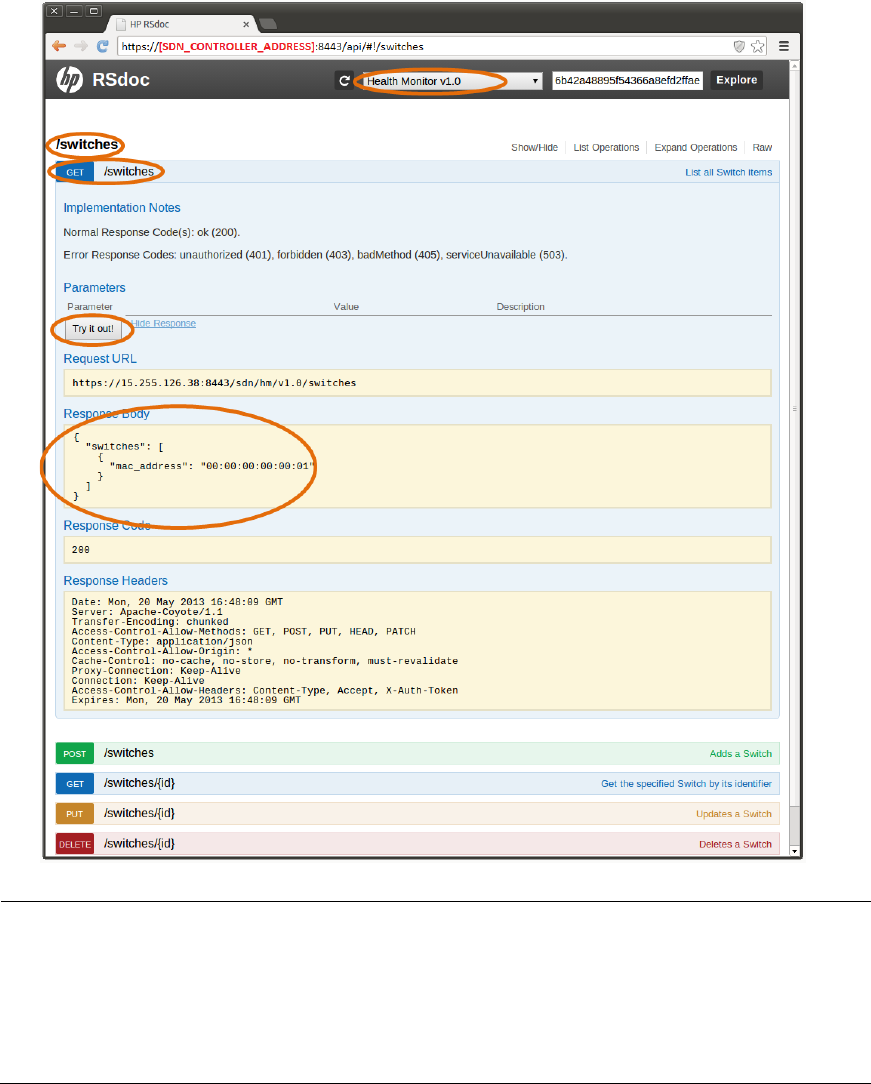This screenshot has height=1084, width=871.
Task: Click List all Switch Items link
Action: 729,172
